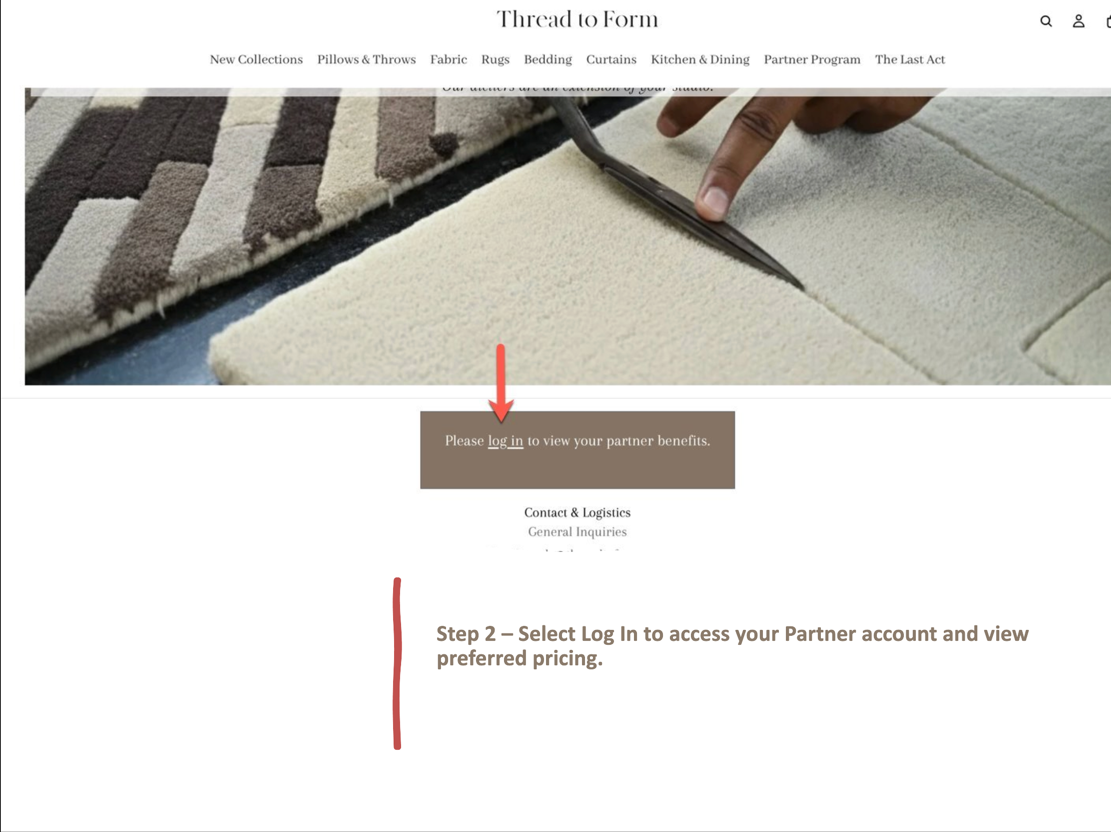
Task: Open Rugs category
Action: click(495, 60)
